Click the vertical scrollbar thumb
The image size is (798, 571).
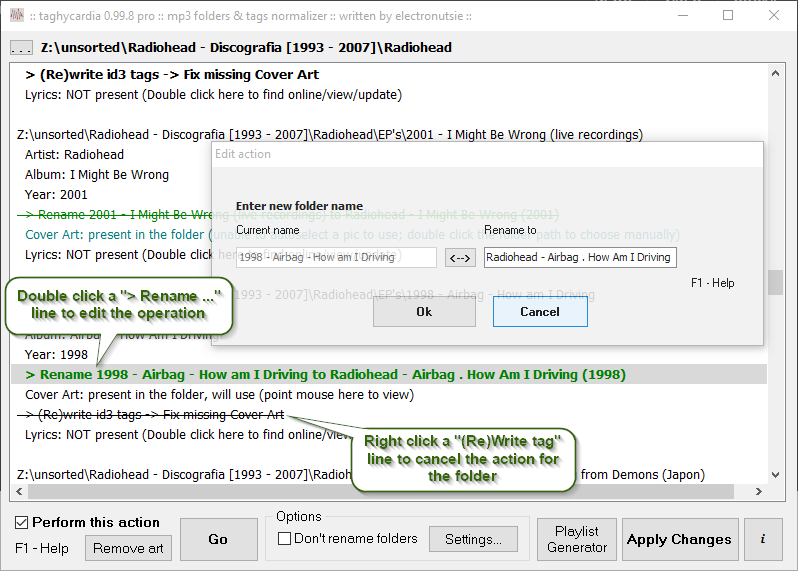775,282
